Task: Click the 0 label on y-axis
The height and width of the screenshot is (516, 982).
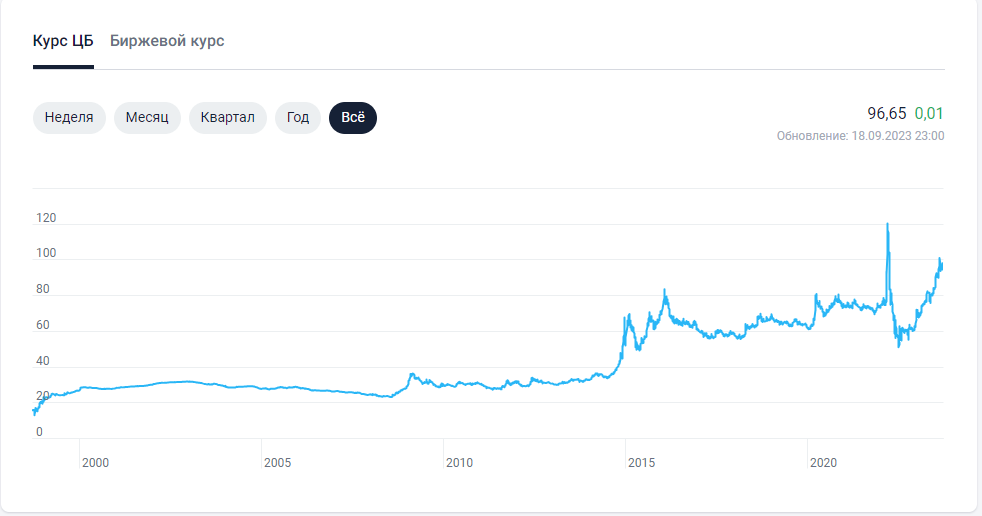Action: pyautogui.click(x=40, y=432)
